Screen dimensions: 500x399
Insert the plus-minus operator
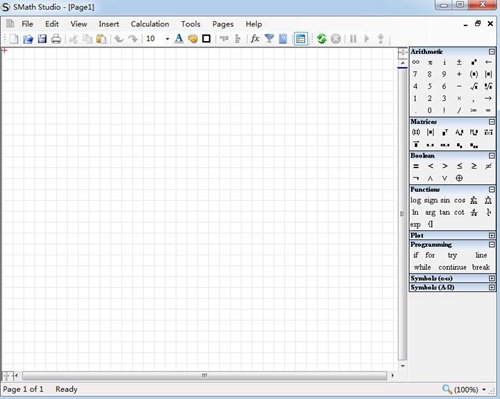459,62
